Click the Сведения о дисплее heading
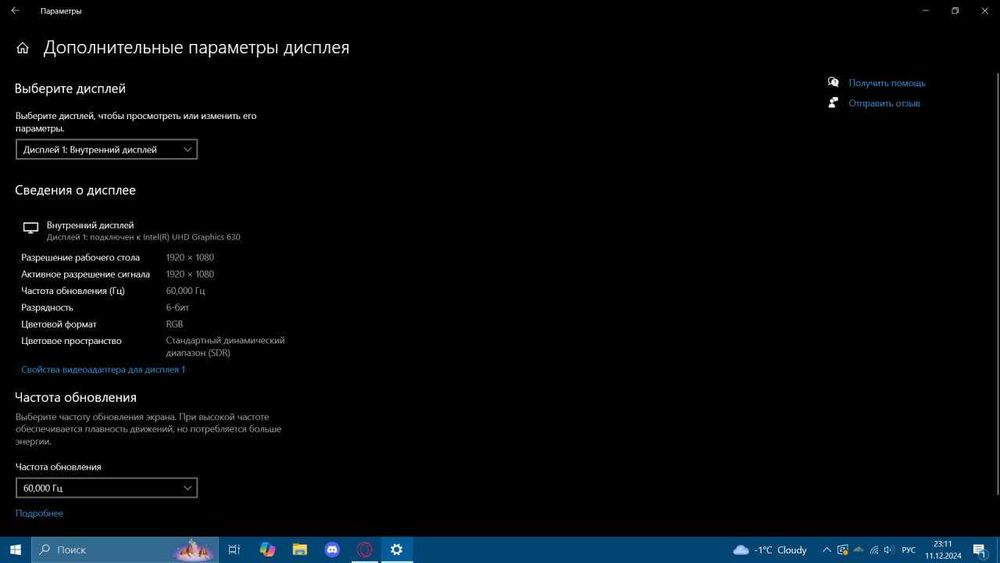The image size is (1000, 563). pyautogui.click(x=75, y=190)
